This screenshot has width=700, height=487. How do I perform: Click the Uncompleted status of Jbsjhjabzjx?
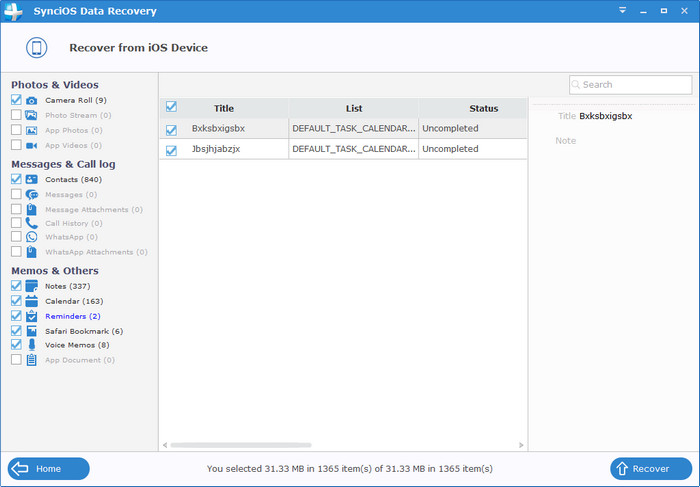pyautogui.click(x=450, y=149)
